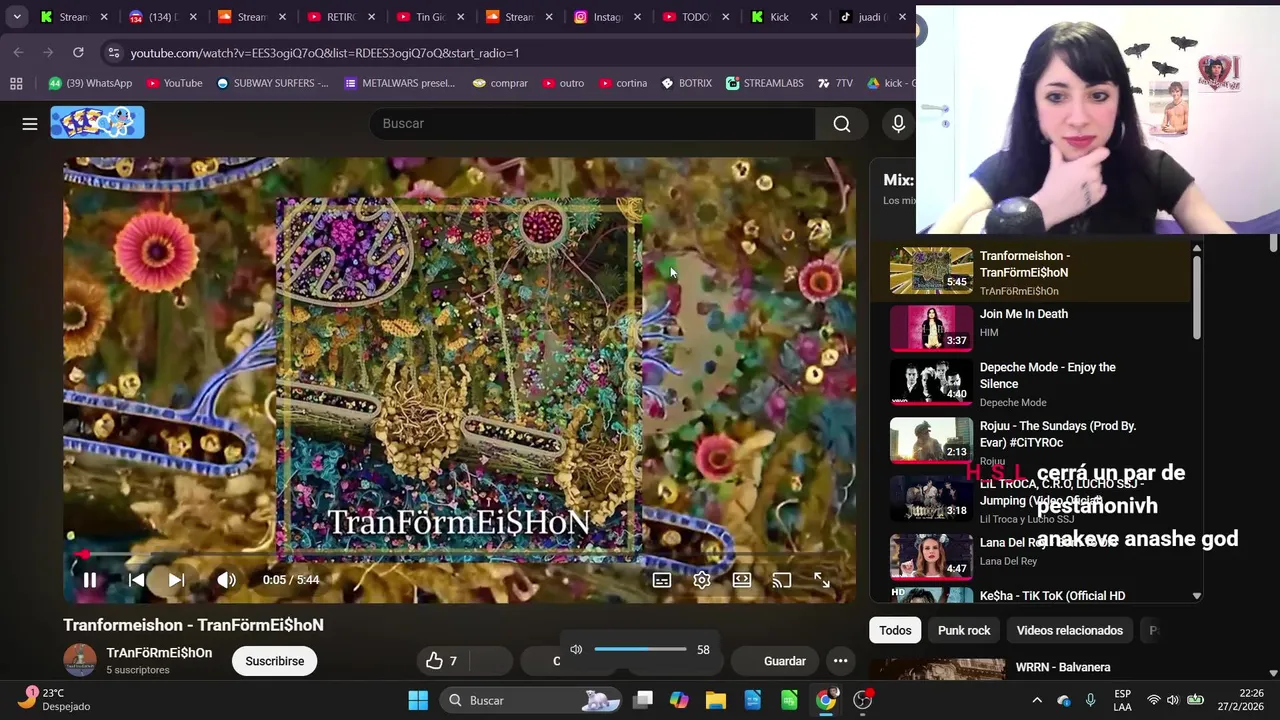Click the YouTube home logo doodle
Image resolution: width=1280 pixels, height=720 pixels.
click(97, 123)
